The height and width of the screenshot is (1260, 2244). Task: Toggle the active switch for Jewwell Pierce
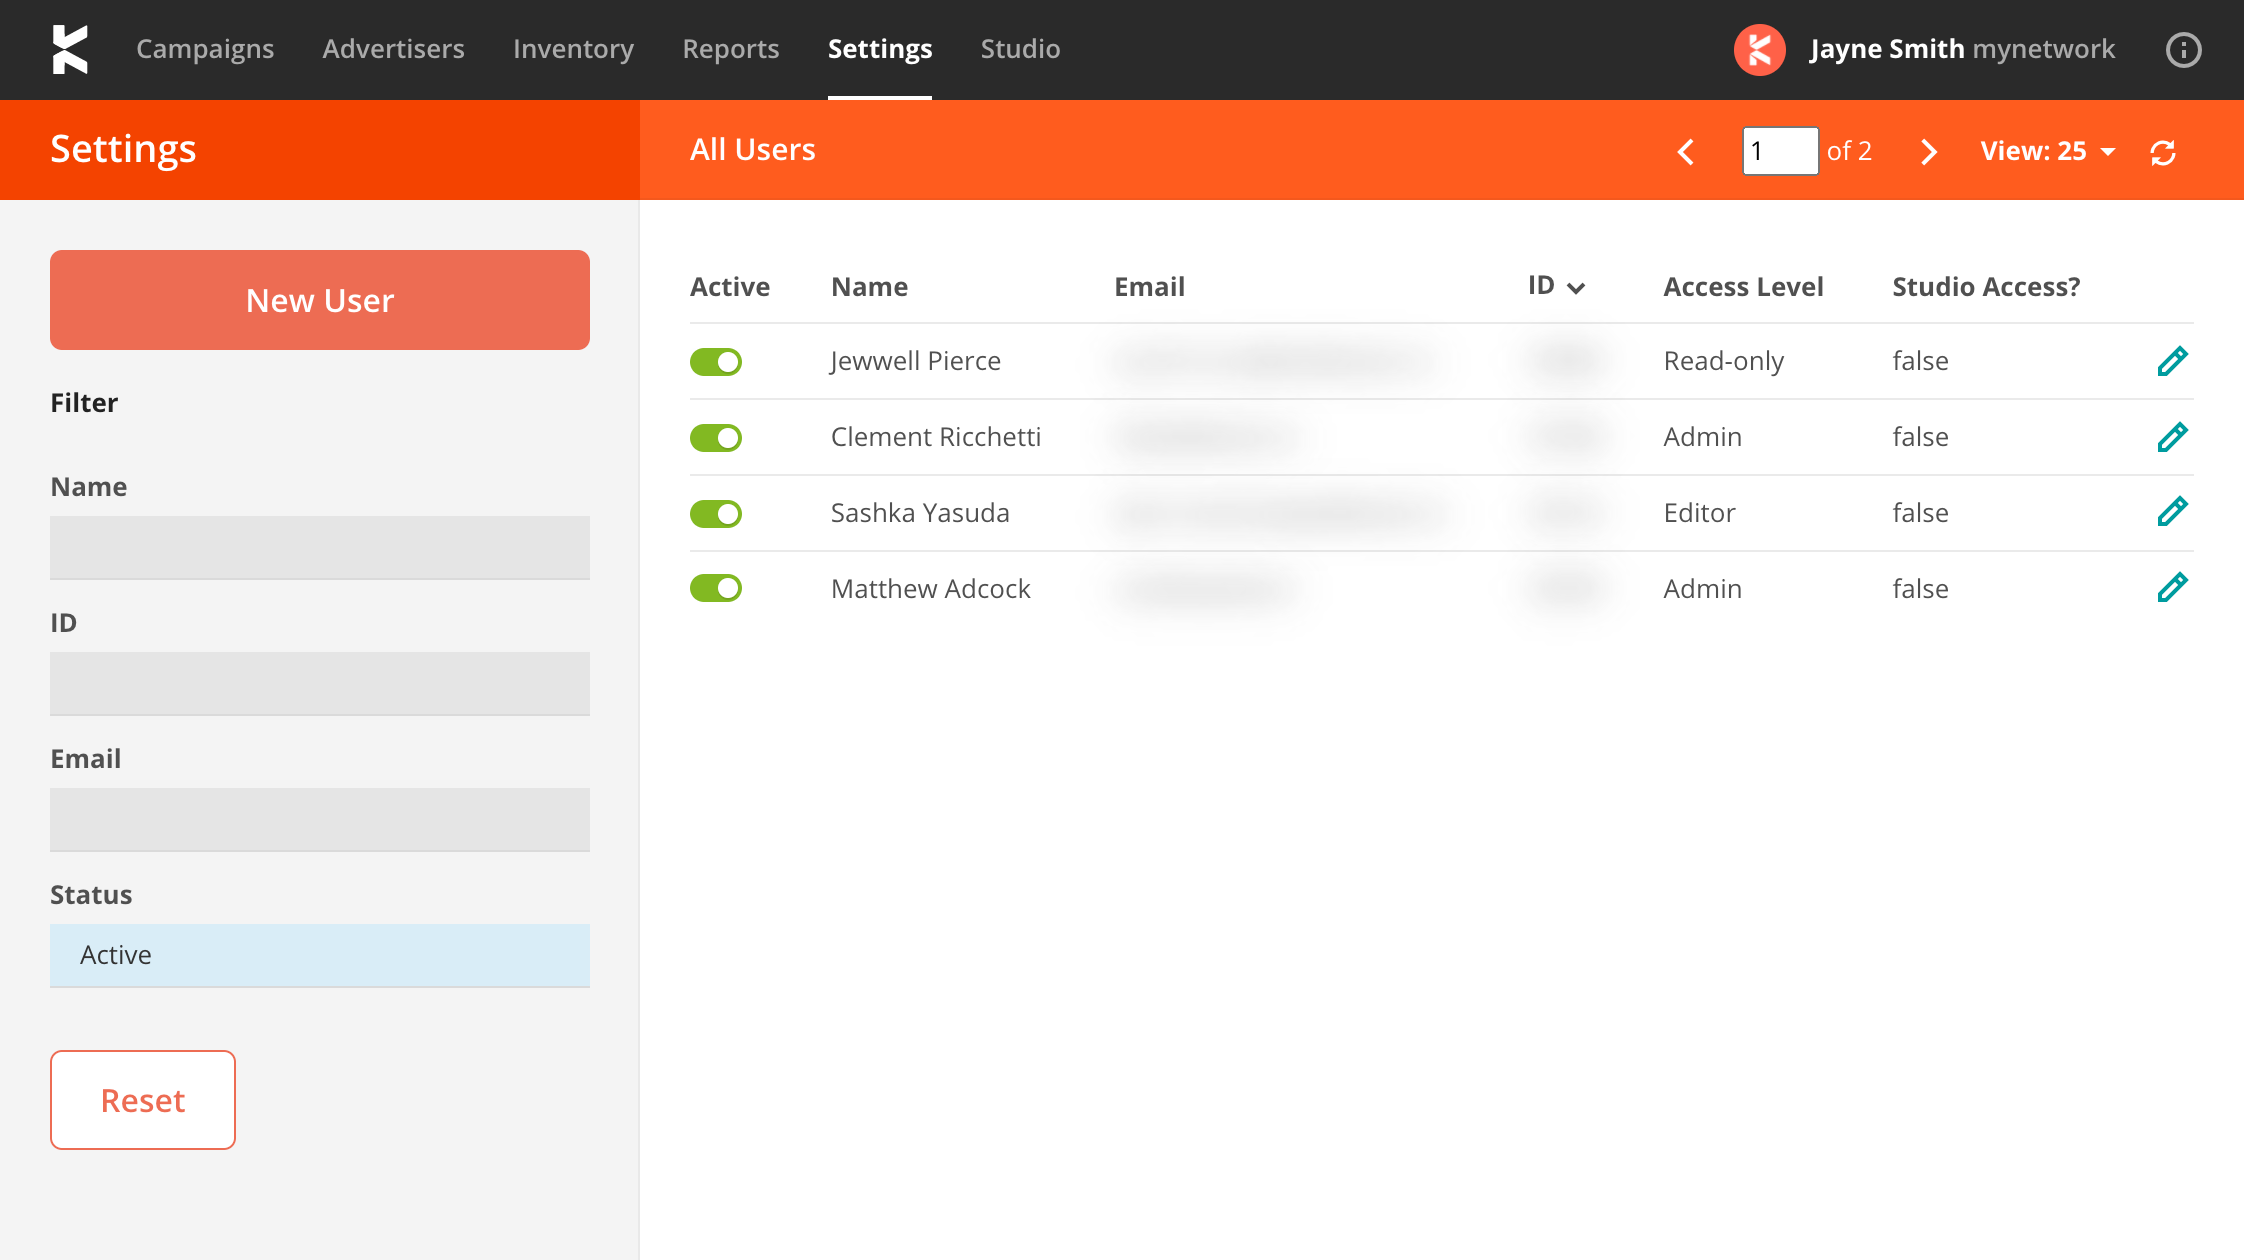coord(716,361)
